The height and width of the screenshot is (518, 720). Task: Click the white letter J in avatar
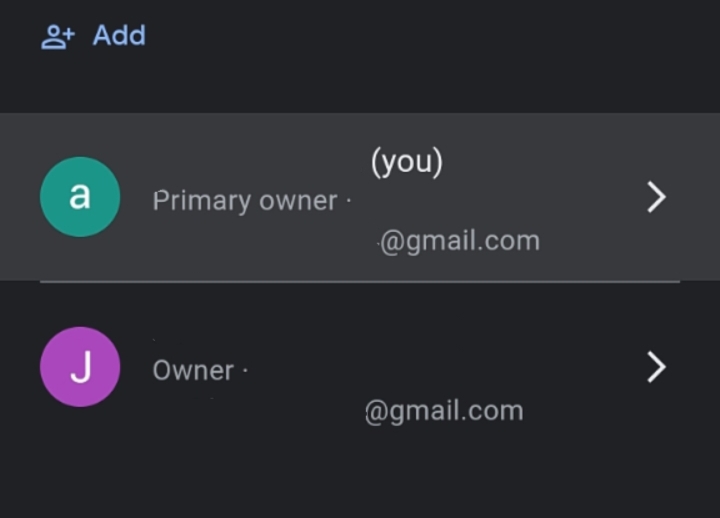81,366
